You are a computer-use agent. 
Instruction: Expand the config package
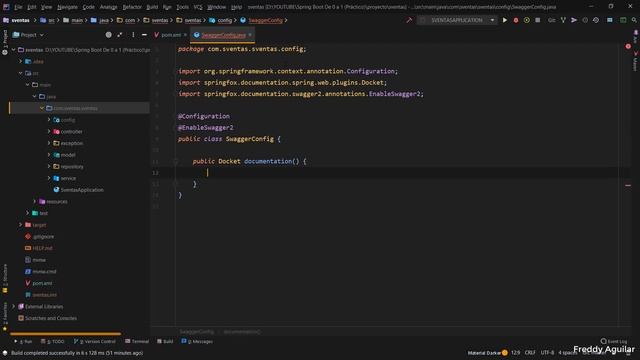pos(49,120)
